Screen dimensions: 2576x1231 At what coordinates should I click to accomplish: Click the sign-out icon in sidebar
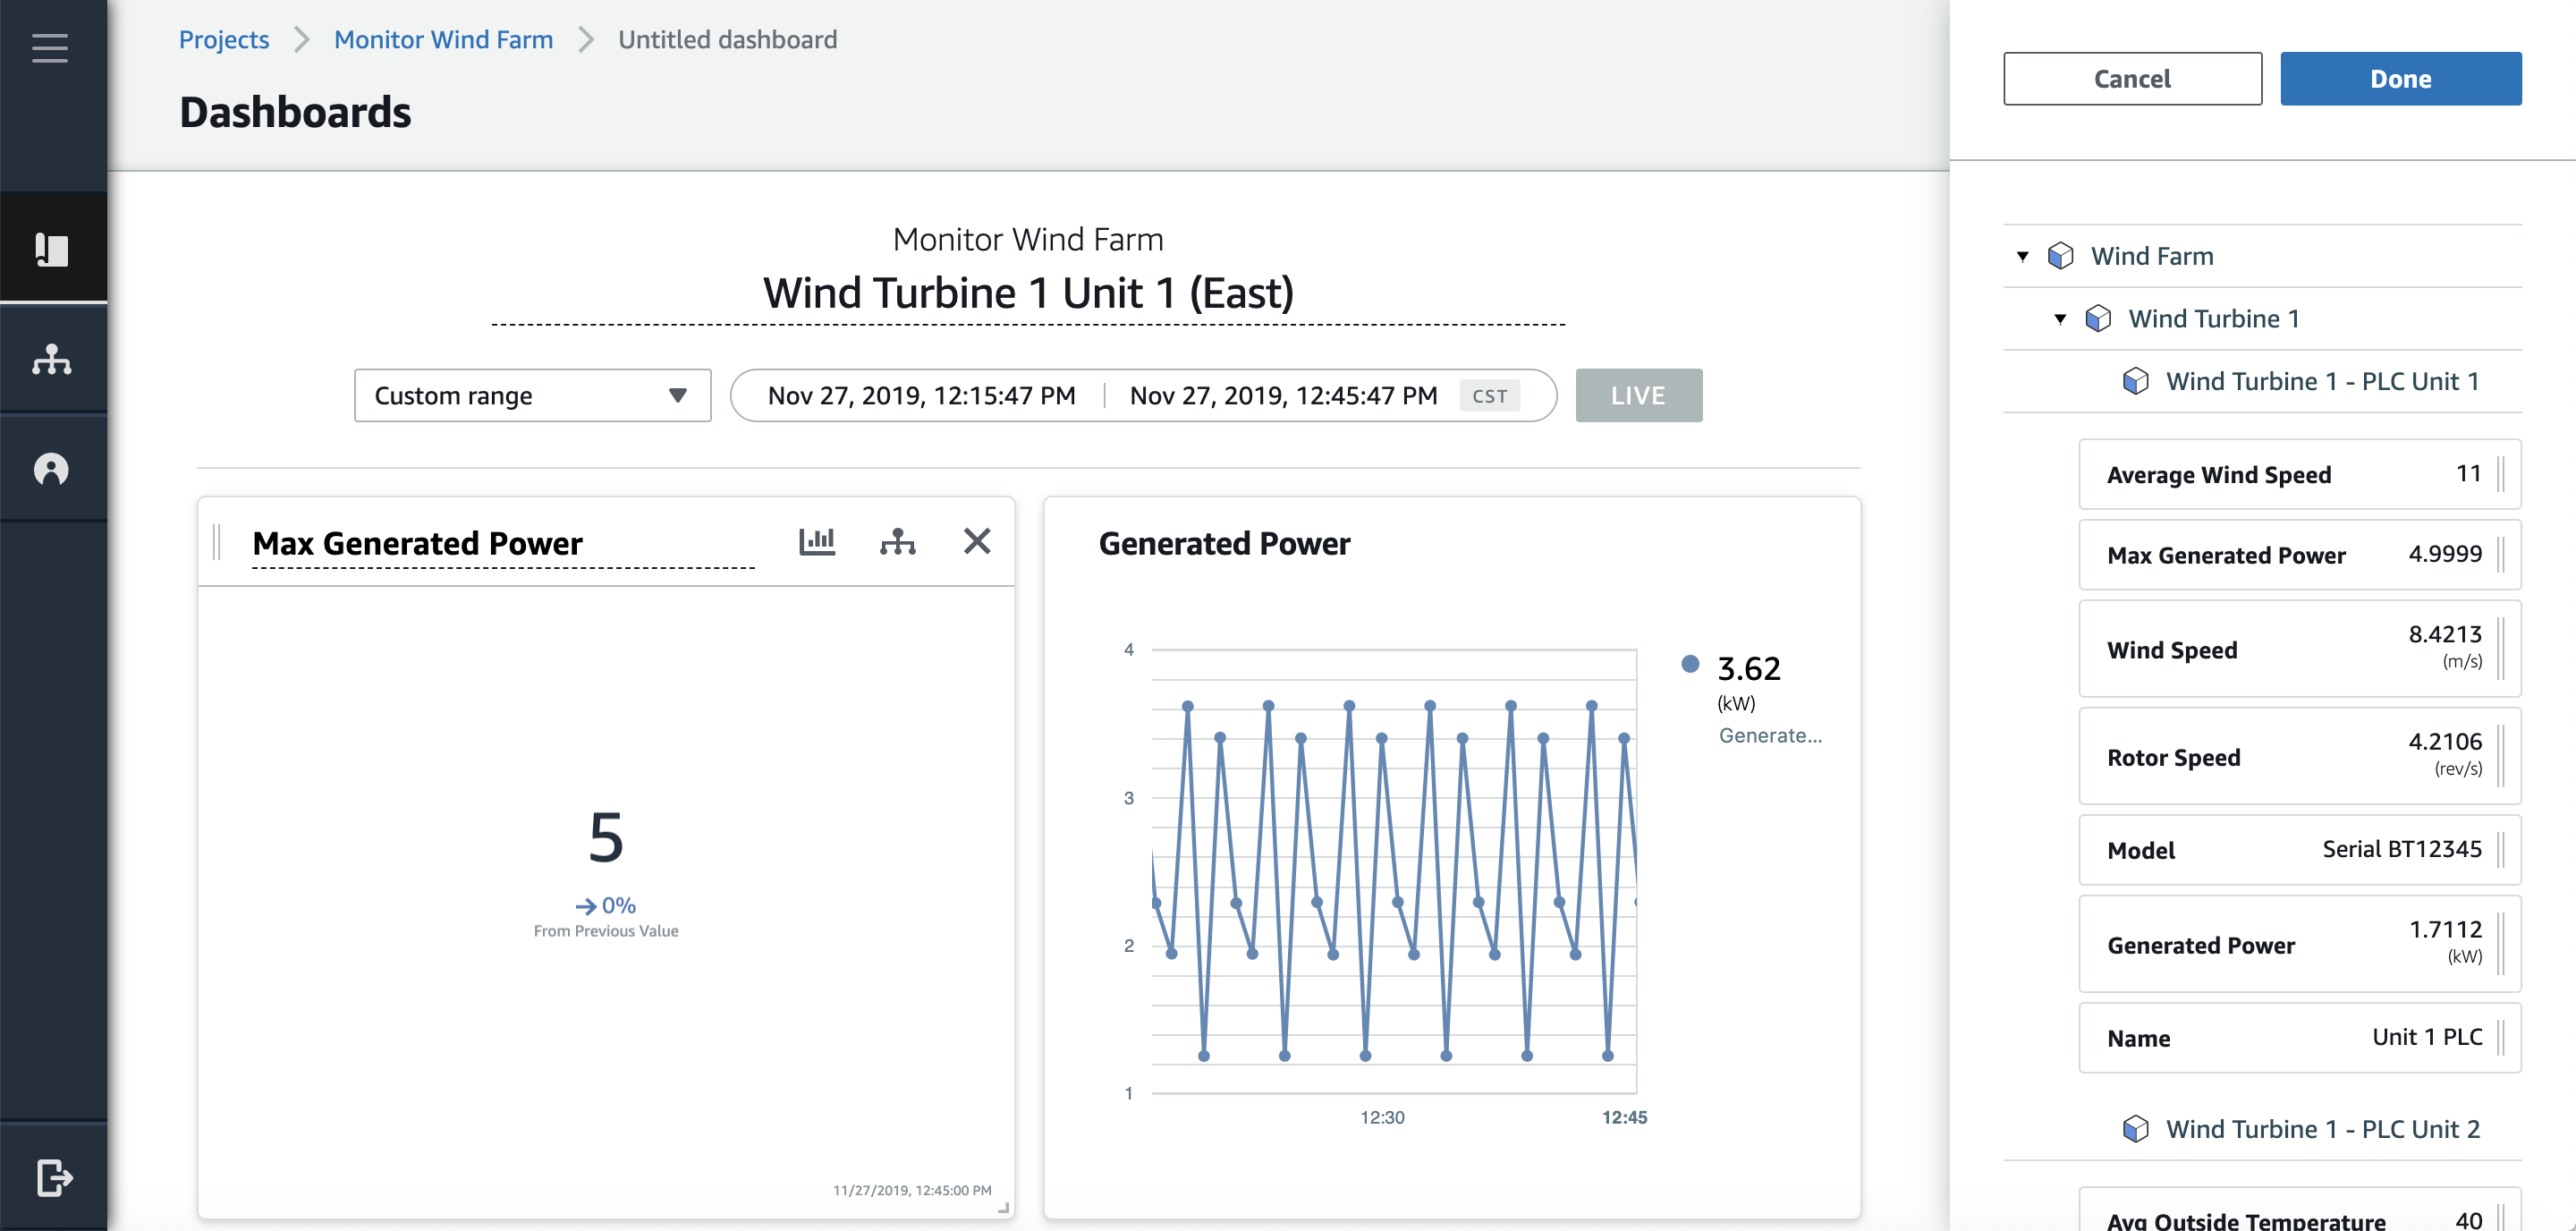(x=54, y=1177)
